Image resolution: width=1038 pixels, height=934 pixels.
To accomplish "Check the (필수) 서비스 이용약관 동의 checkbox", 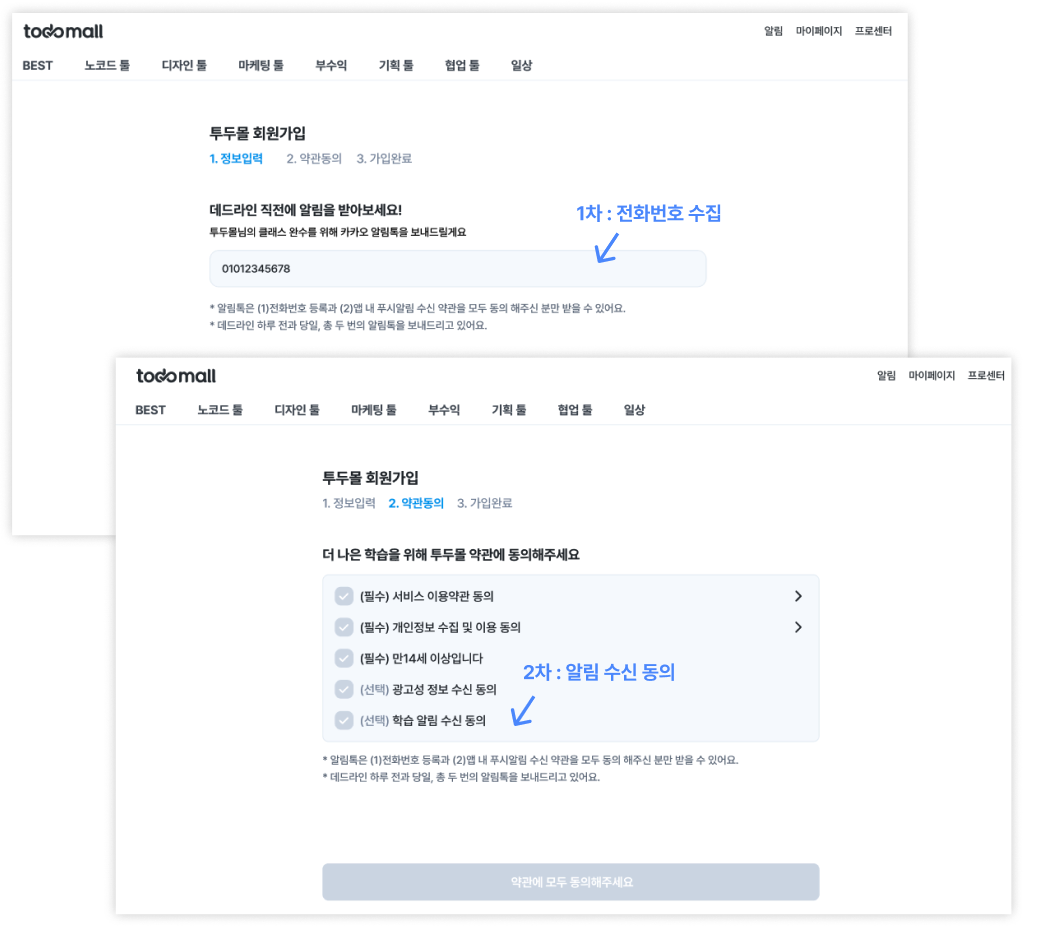I will point(345,597).
